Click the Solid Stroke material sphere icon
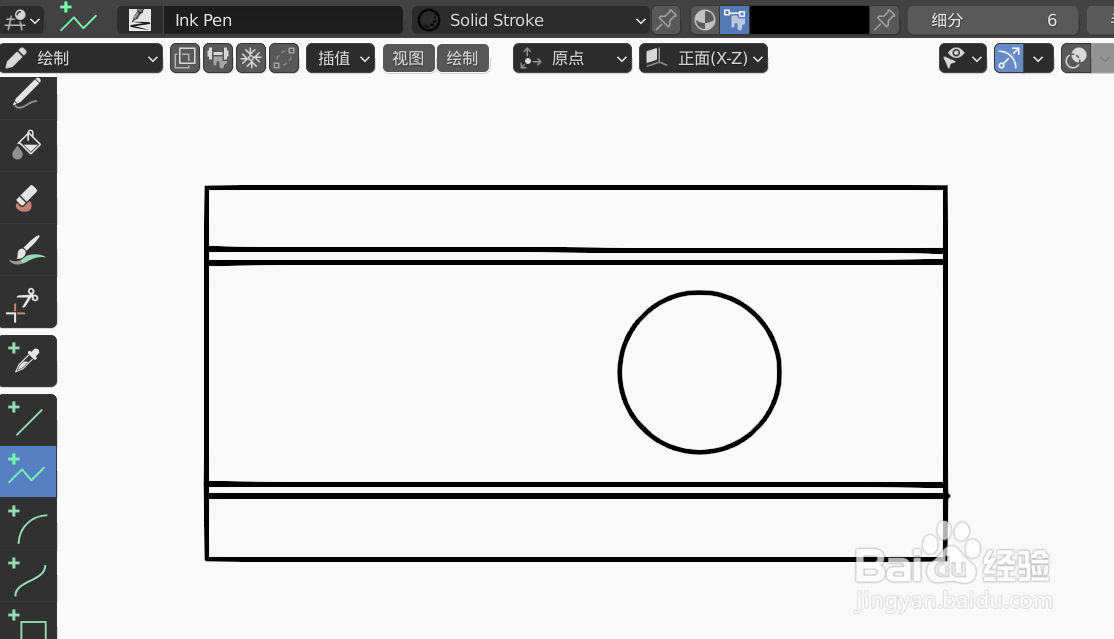Screen dimensions: 1114x639 coord(428,20)
